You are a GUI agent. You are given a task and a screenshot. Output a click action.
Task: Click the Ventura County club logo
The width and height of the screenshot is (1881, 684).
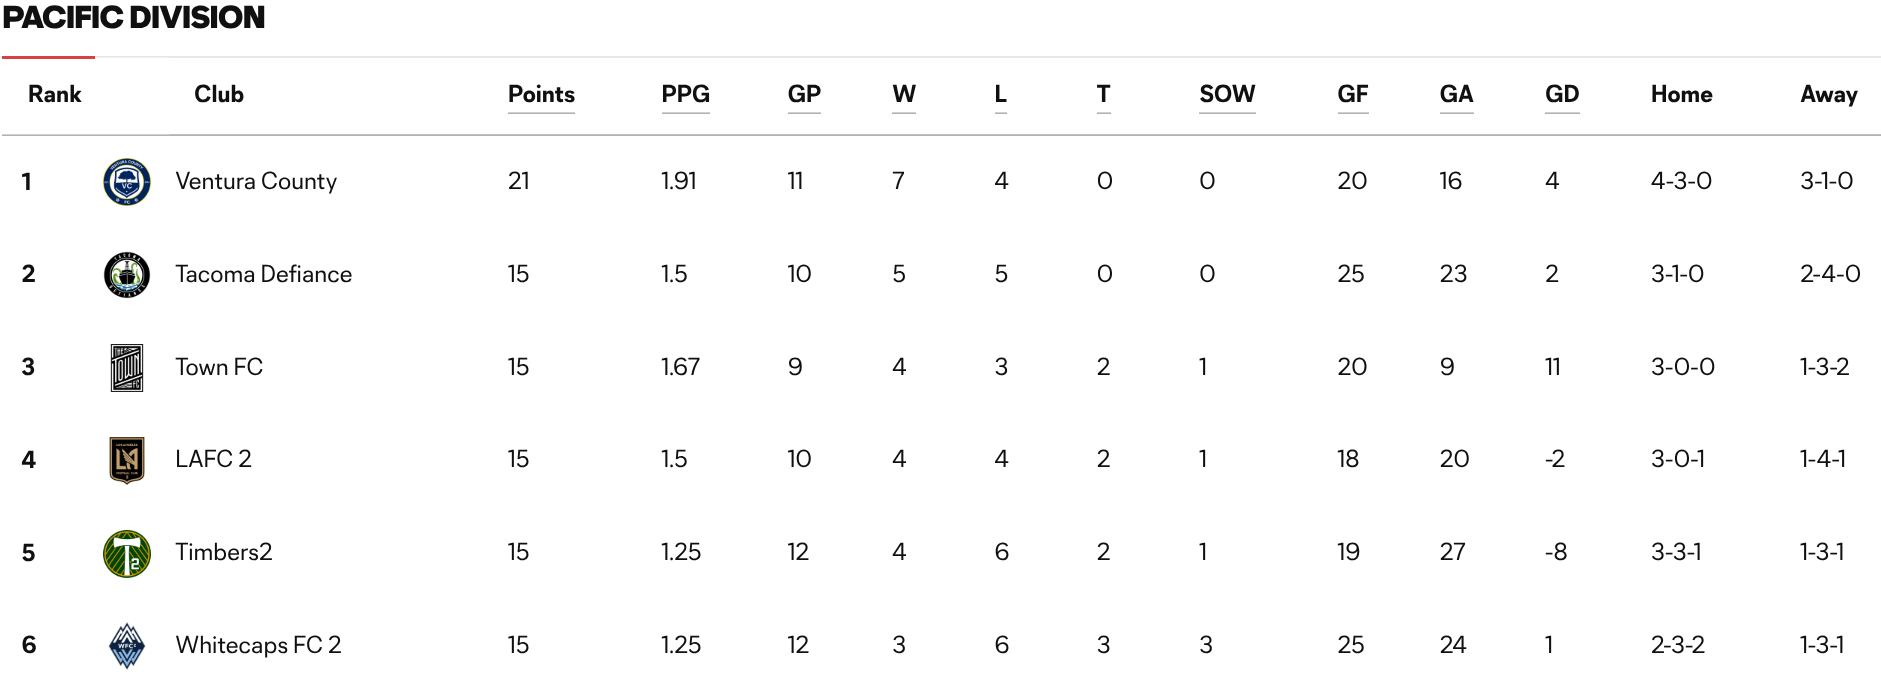click(127, 182)
